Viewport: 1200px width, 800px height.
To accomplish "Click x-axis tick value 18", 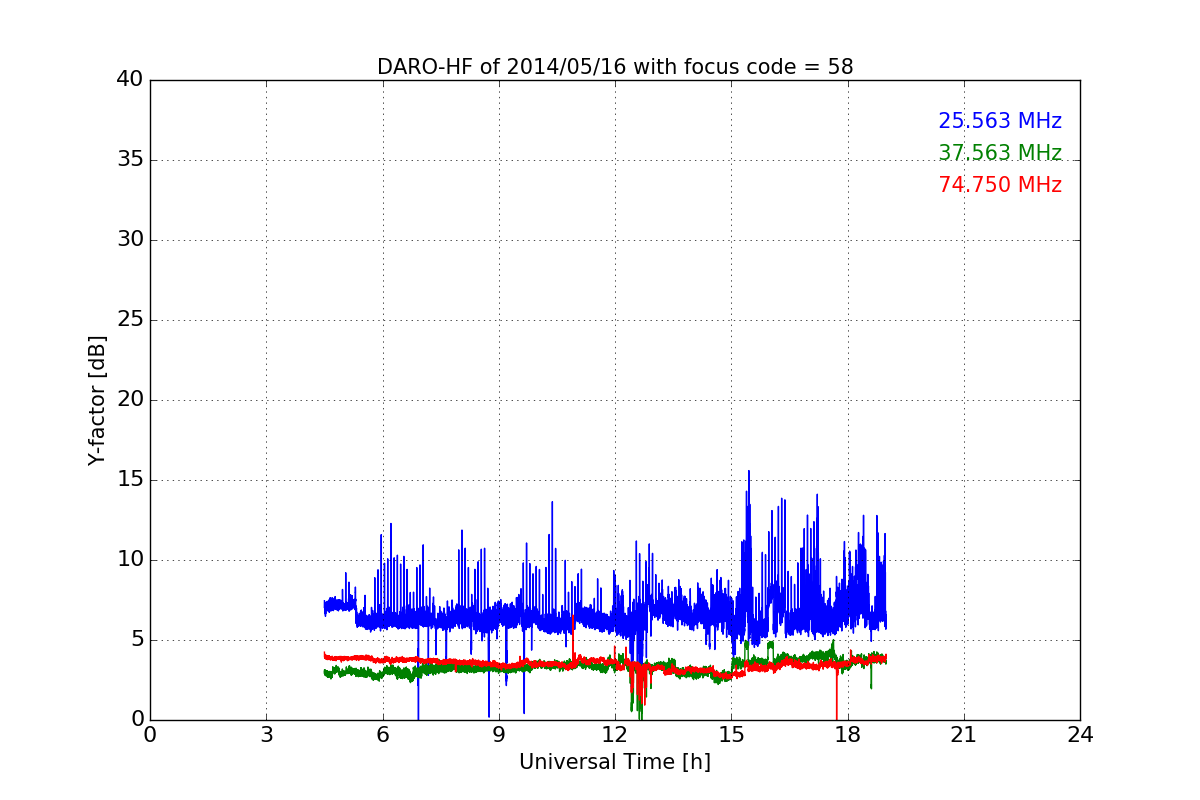I will click(x=848, y=734).
